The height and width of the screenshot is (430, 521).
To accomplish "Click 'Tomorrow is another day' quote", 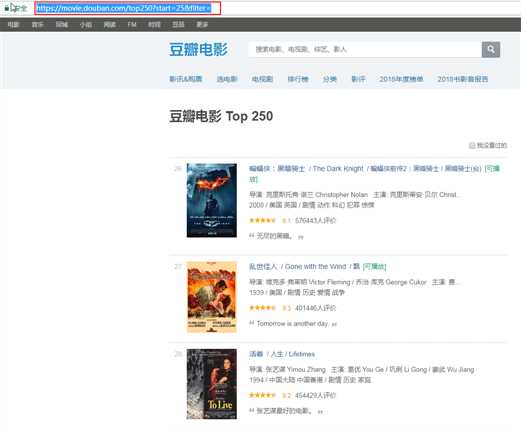I will 292,324.
